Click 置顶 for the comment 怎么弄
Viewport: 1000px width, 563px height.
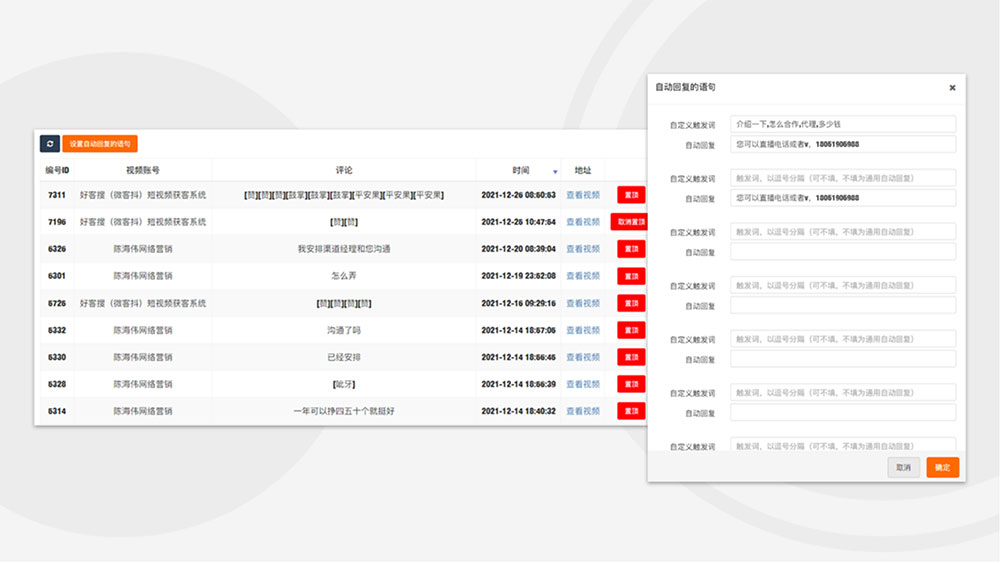(x=631, y=276)
